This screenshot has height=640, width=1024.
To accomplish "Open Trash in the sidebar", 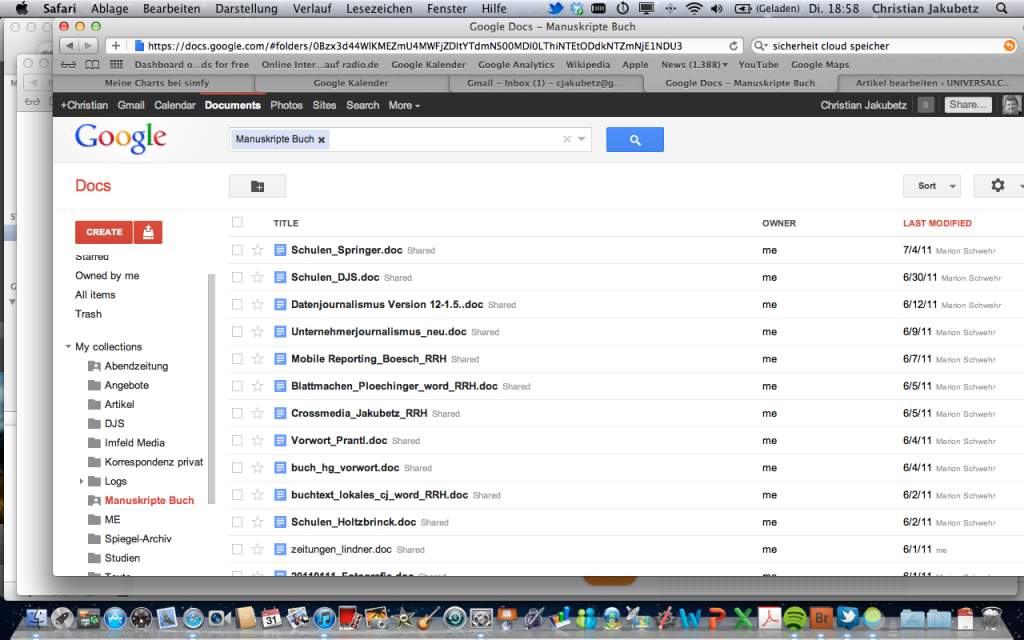I will [88, 314].
